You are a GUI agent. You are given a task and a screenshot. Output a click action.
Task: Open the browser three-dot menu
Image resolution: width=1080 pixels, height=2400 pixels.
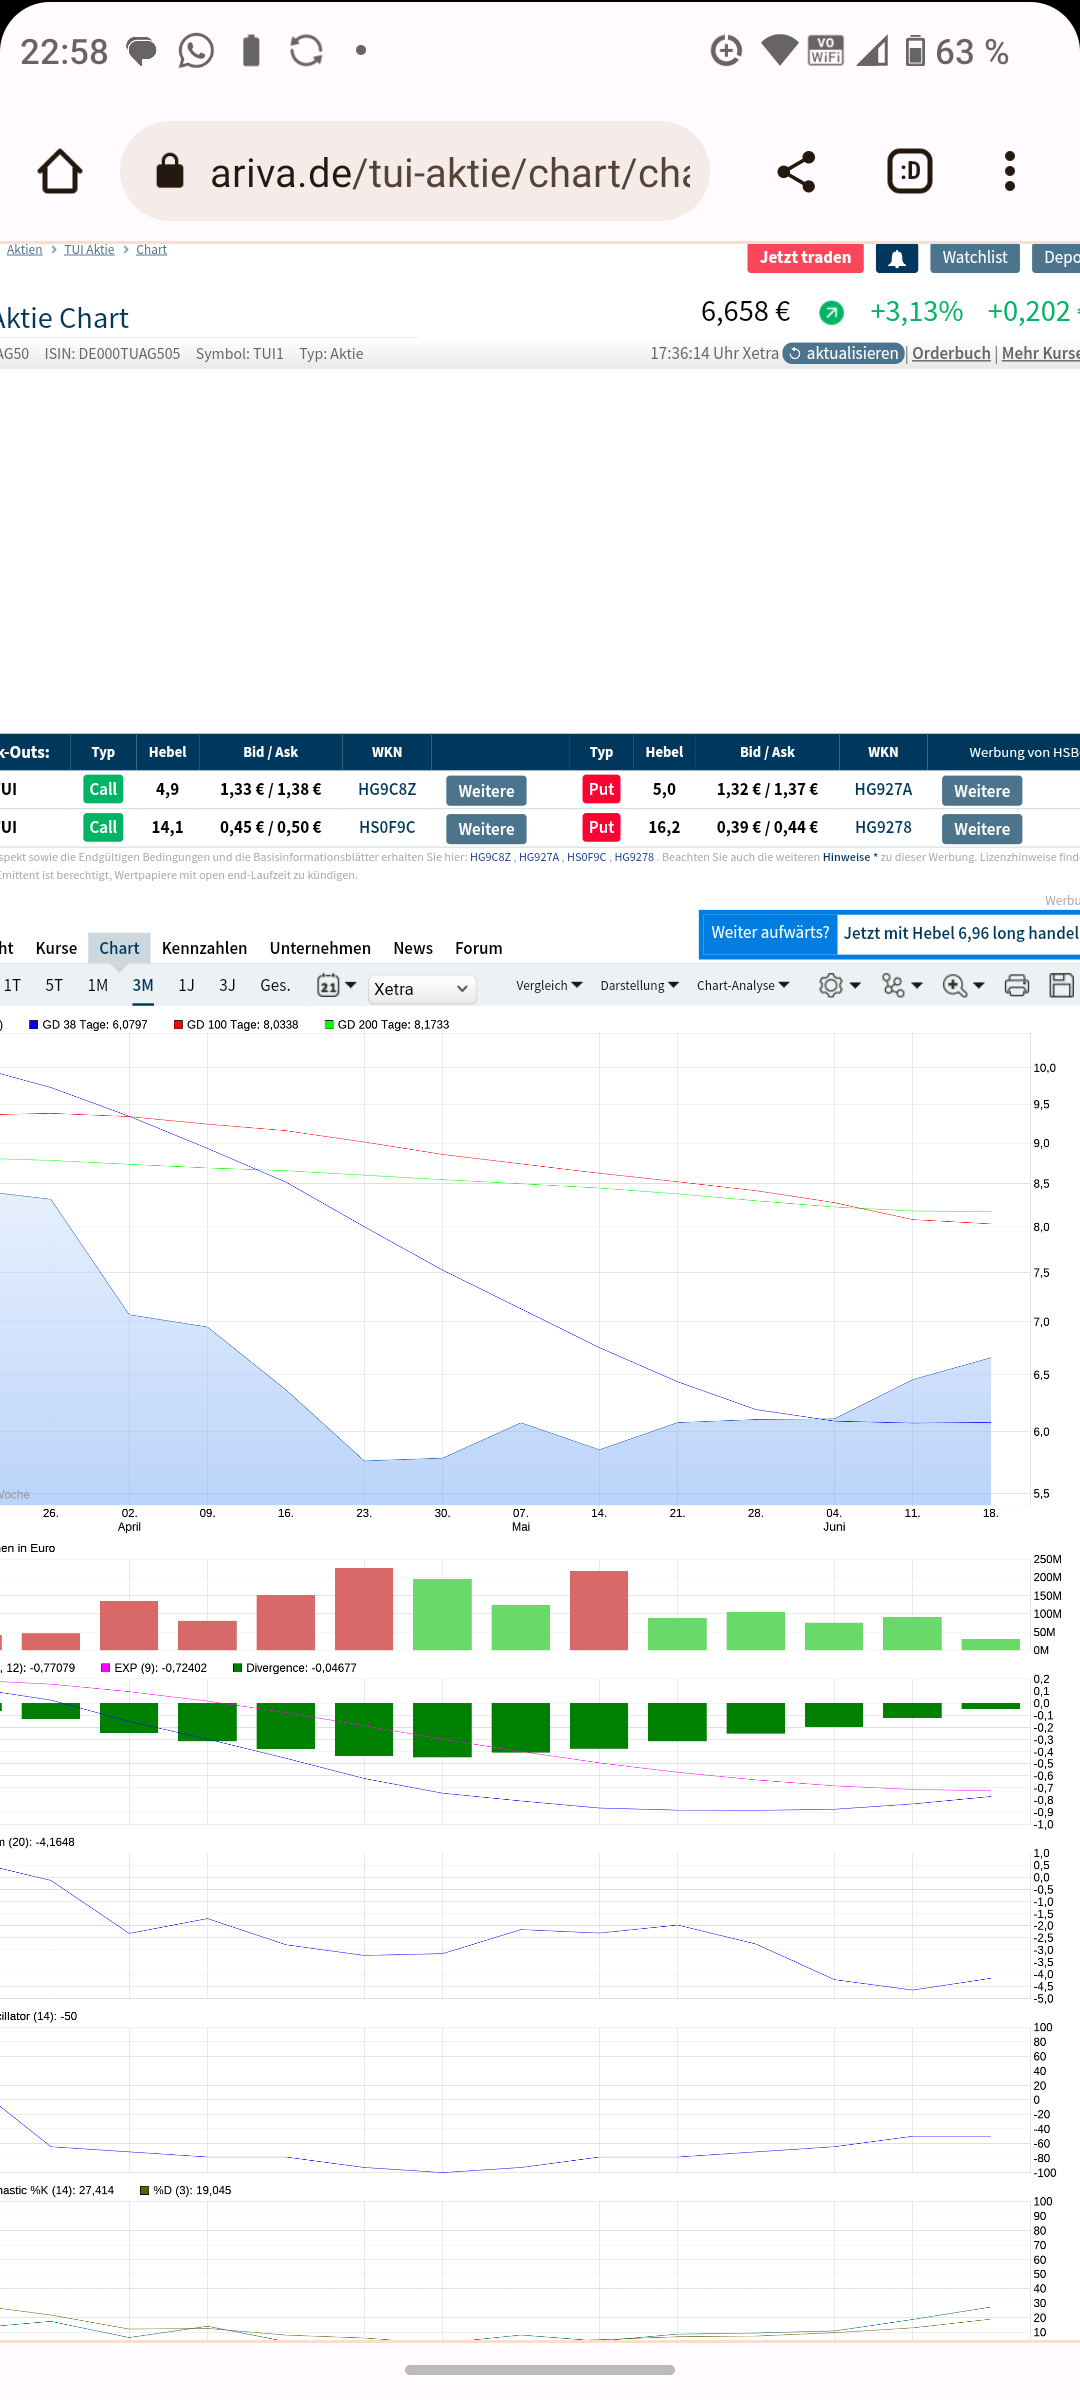pos(1010,171)
